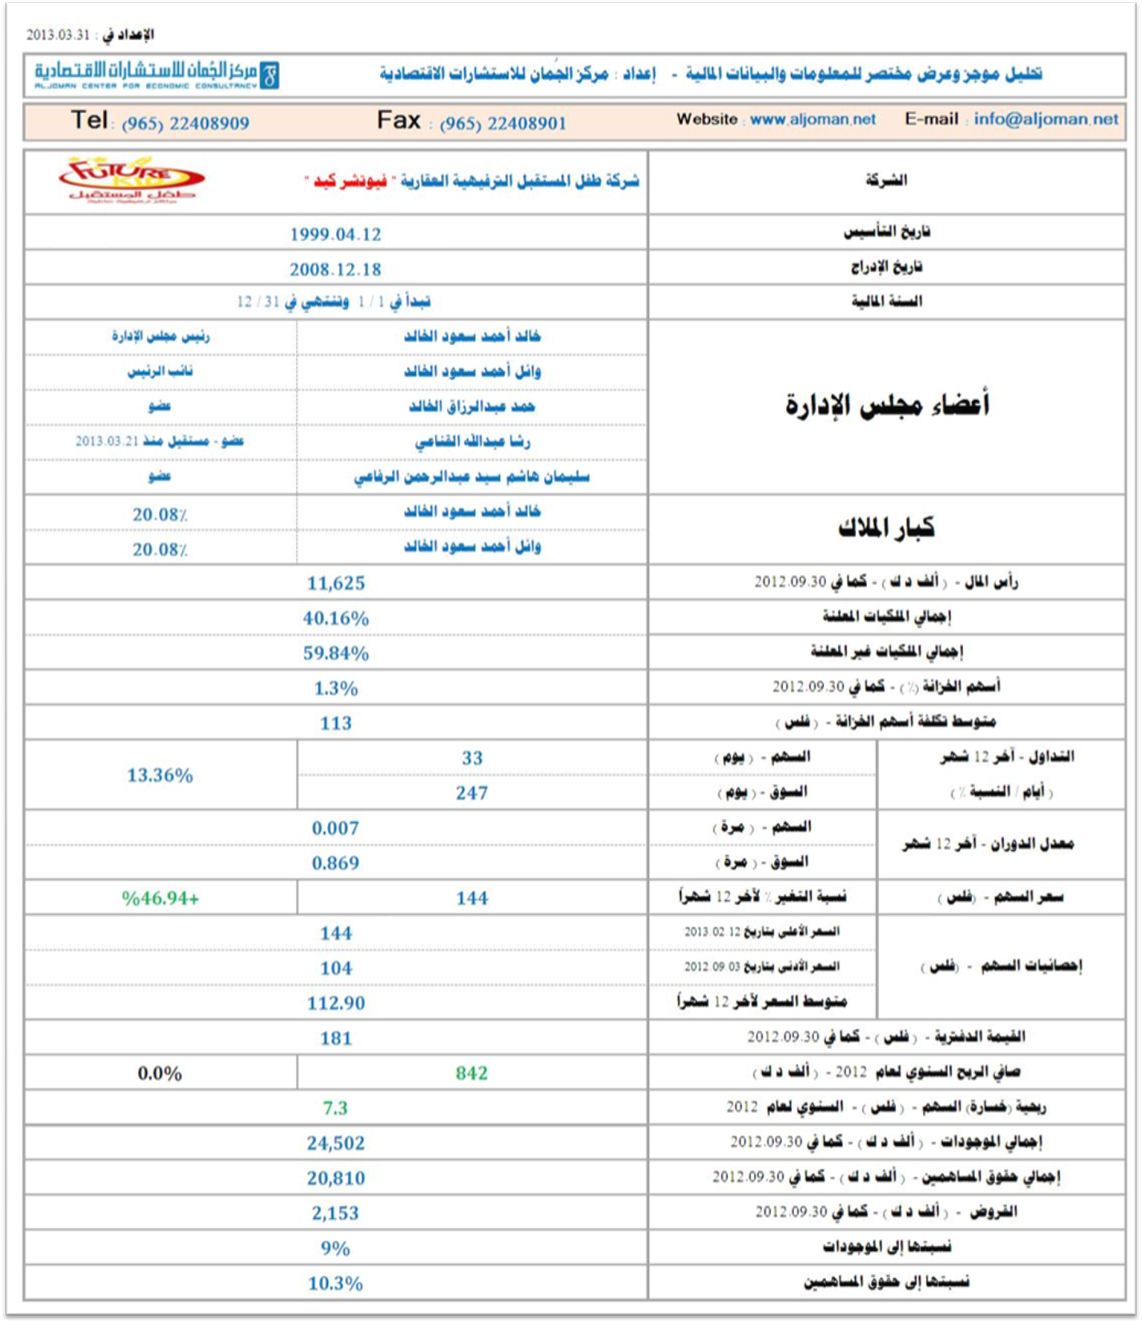Click the 'تاريخ الإدراج' label

[x=887, y=267]
